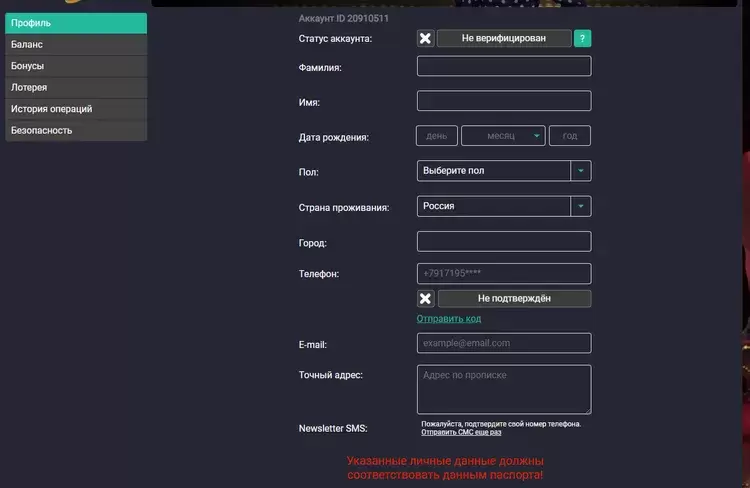Navigate to Безопасность settings
Image resolution: width=750 pixels, height=488 pixels.
tap(76, 130)
